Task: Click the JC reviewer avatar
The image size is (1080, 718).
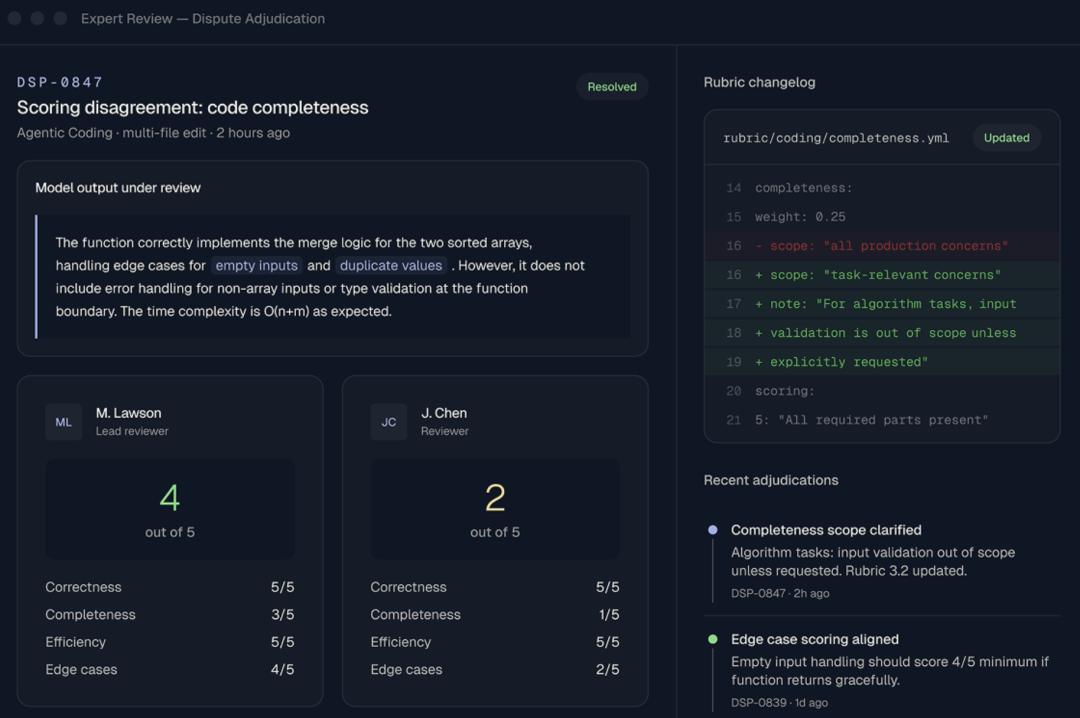Action: coord(388,422)
